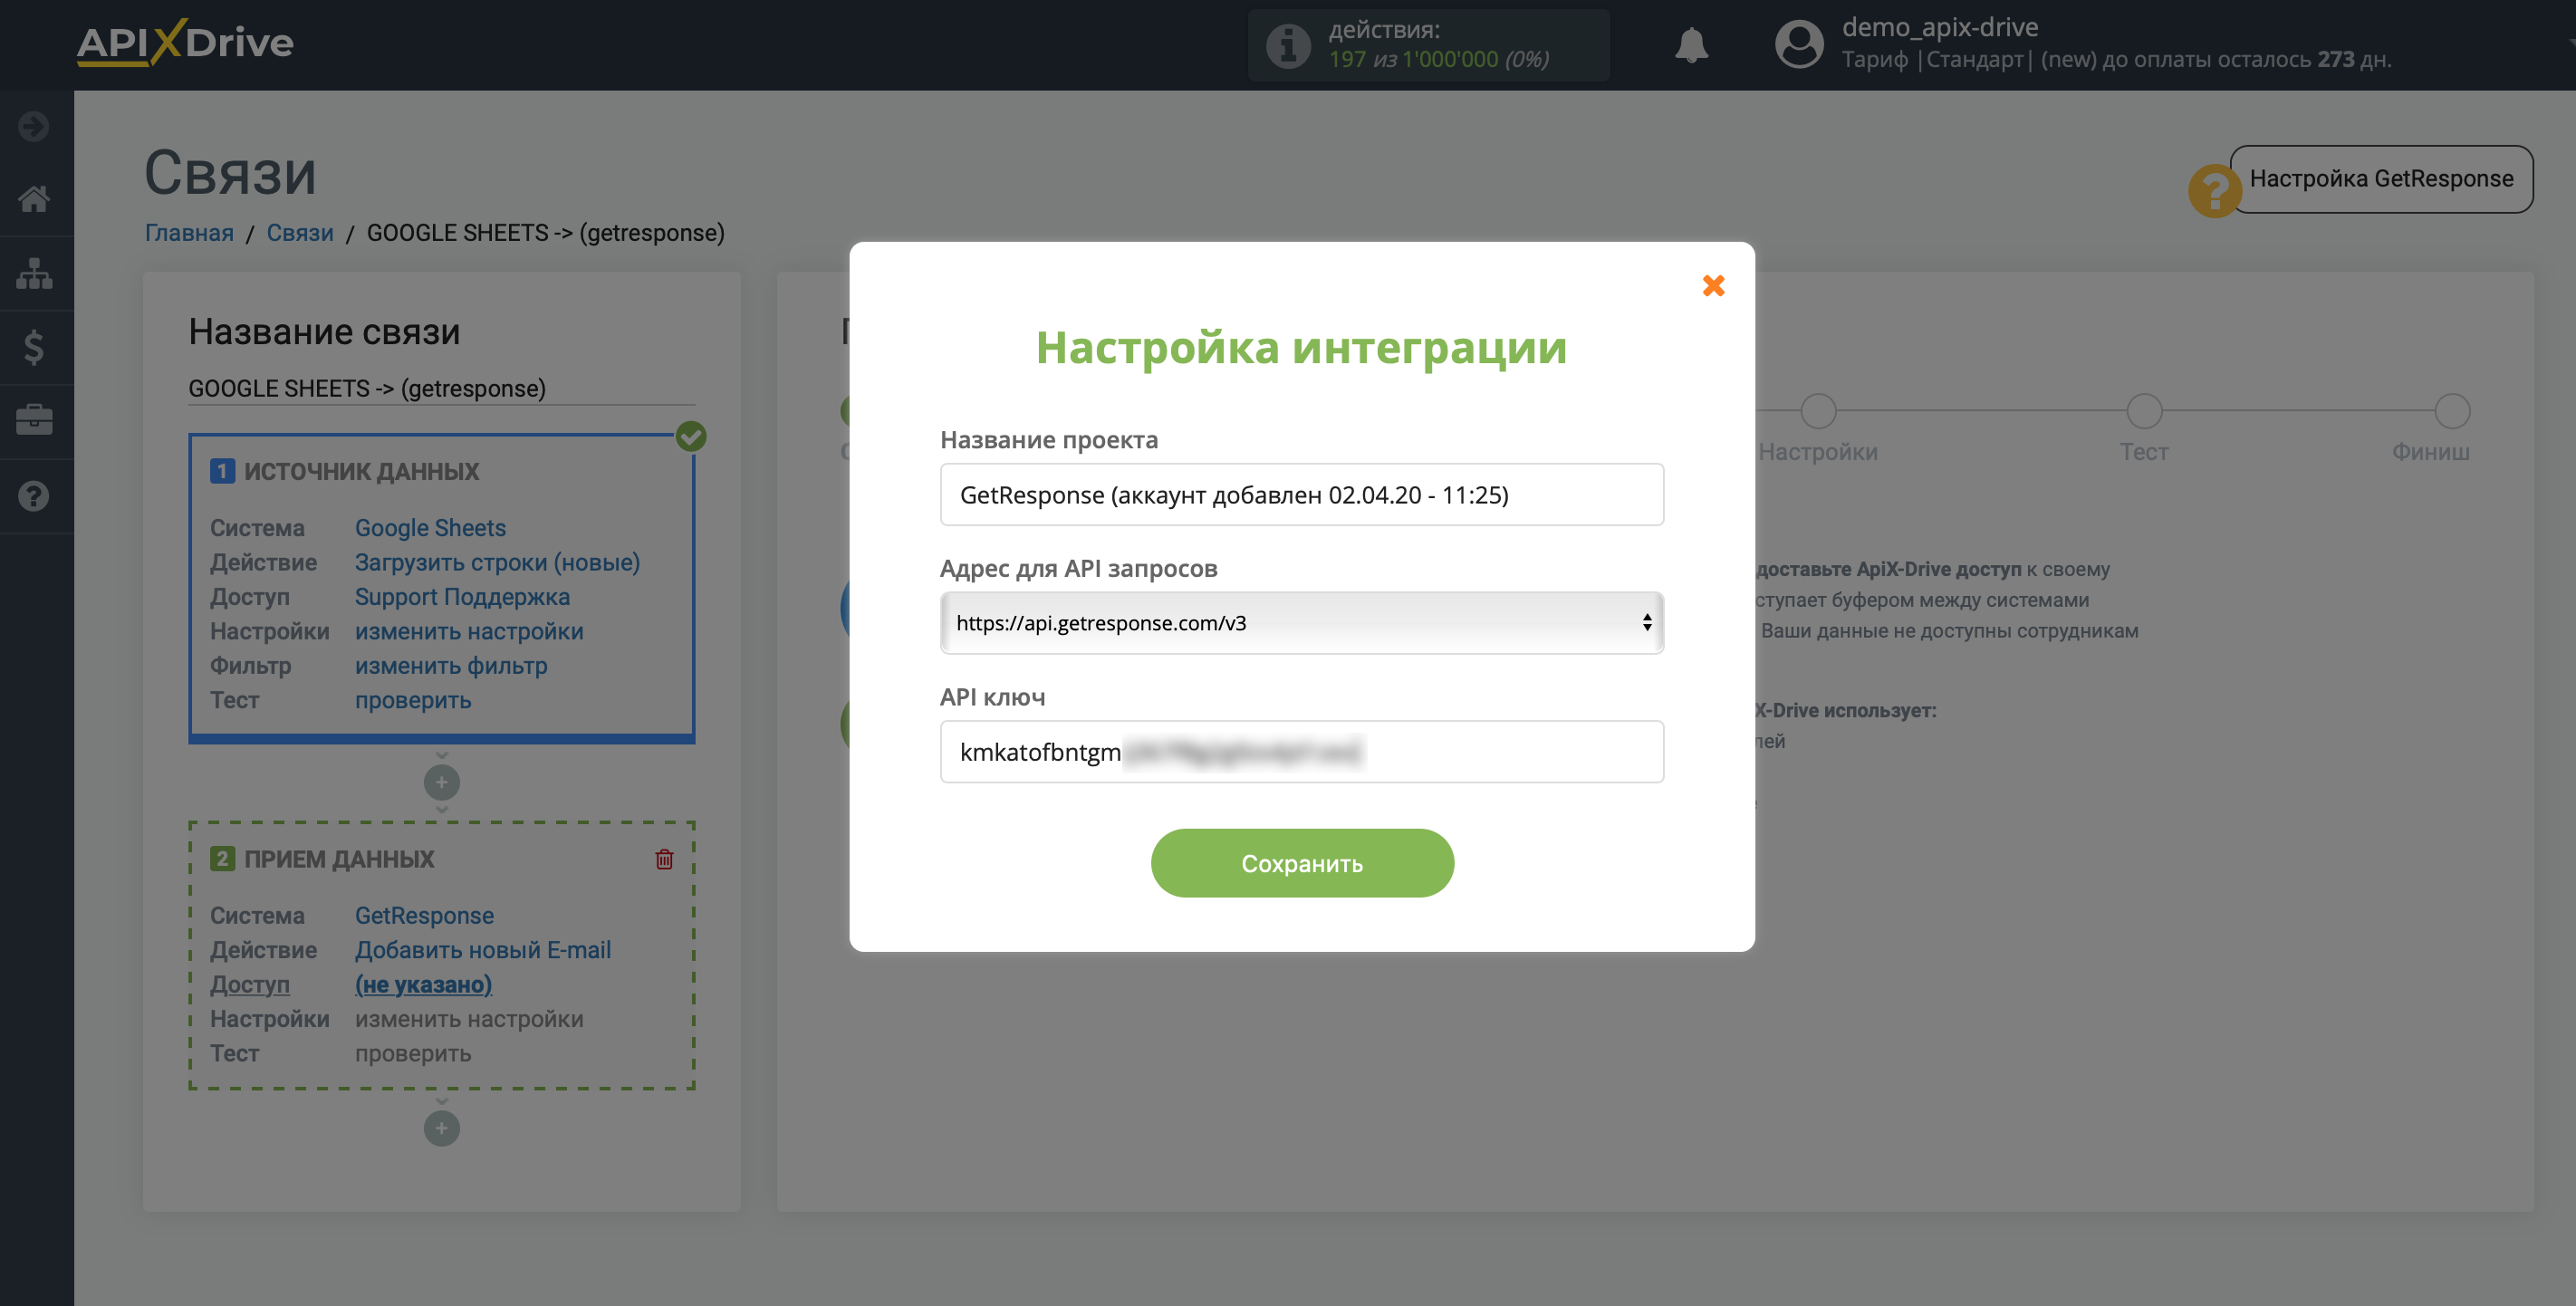Click the Финиш step circle
This screenshot has width=2576, height=1306.
(x=2452, y=411)
